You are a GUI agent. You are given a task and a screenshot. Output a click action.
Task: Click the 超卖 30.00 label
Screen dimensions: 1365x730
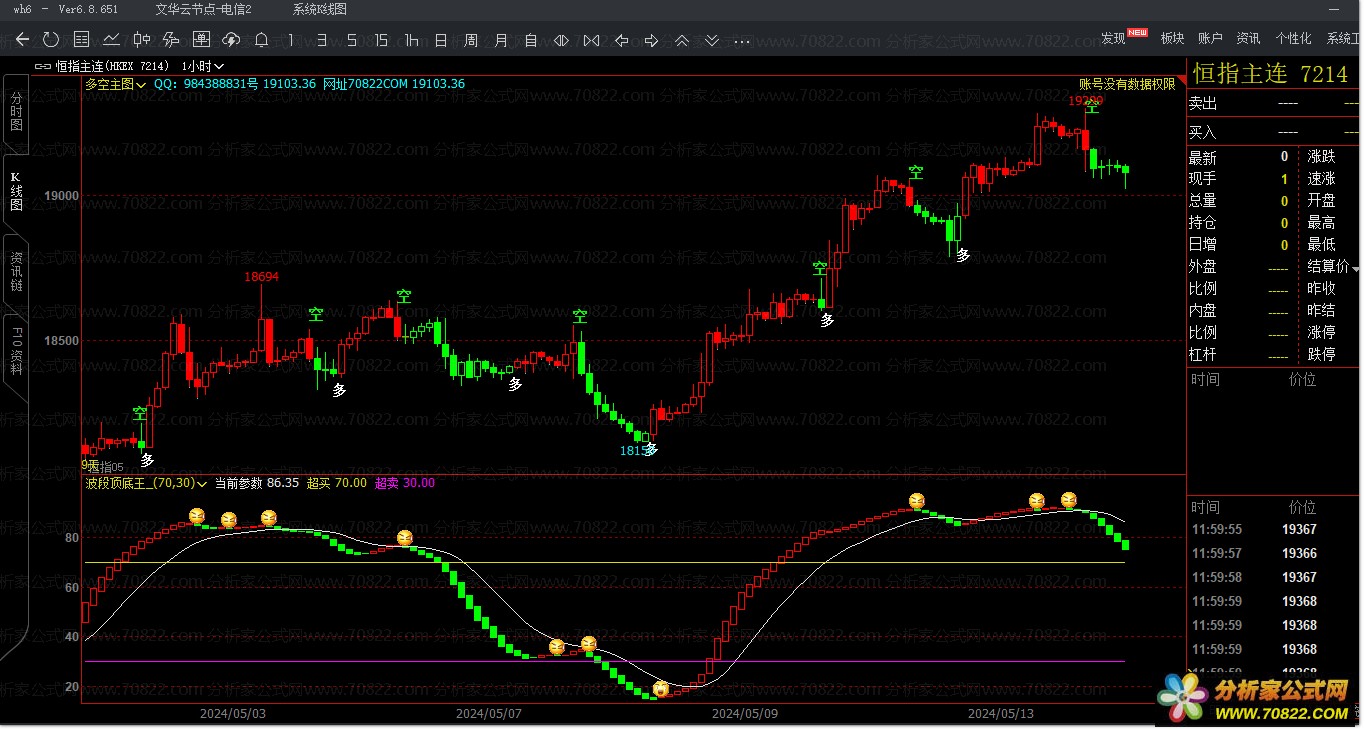405,483
